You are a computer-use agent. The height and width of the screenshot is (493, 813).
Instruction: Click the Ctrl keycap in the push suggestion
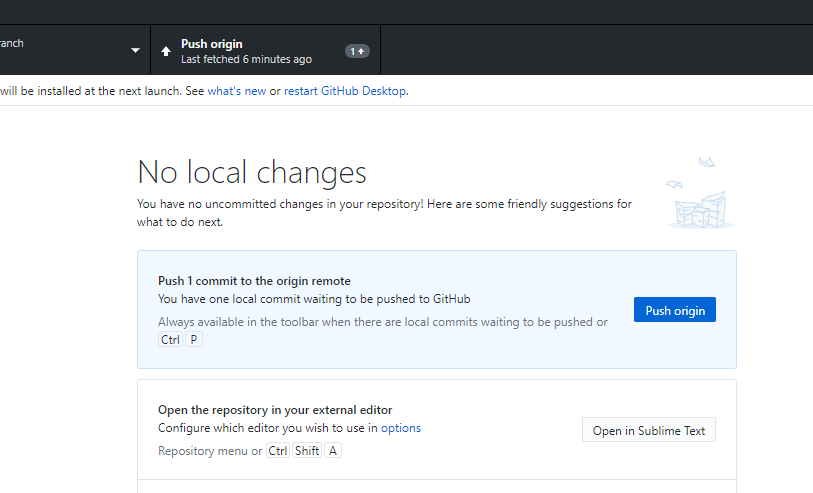pyautogui.click(x=170, y=340)
